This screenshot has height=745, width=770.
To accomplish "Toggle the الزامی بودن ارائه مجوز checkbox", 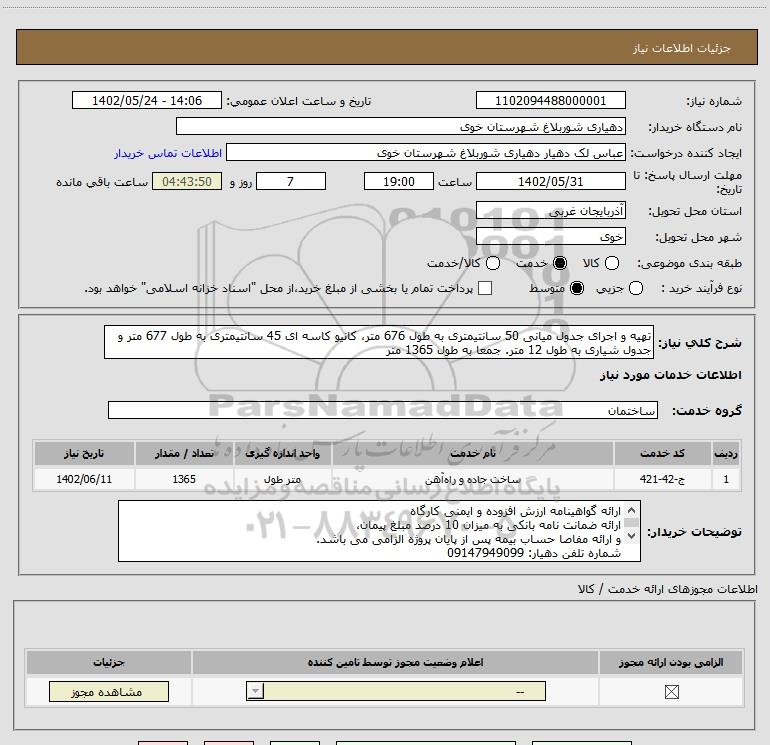I will [671, 692].
